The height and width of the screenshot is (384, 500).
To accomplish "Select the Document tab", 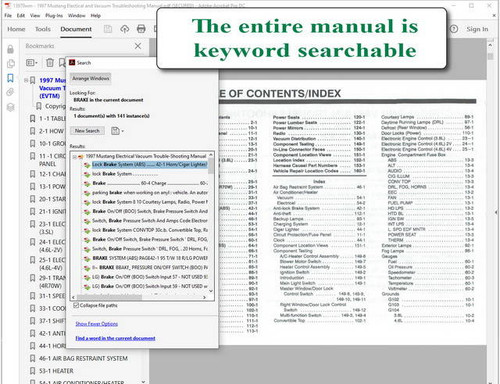I will [76, 29].
